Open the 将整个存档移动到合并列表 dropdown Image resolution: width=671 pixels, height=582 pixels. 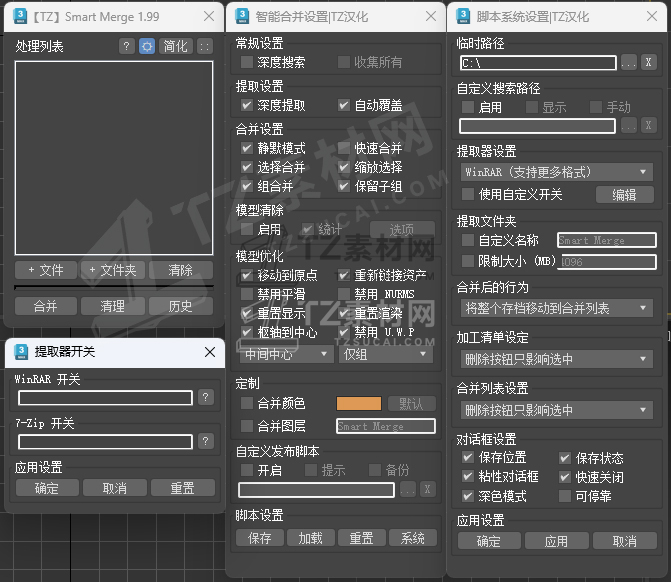coord(557,308)
